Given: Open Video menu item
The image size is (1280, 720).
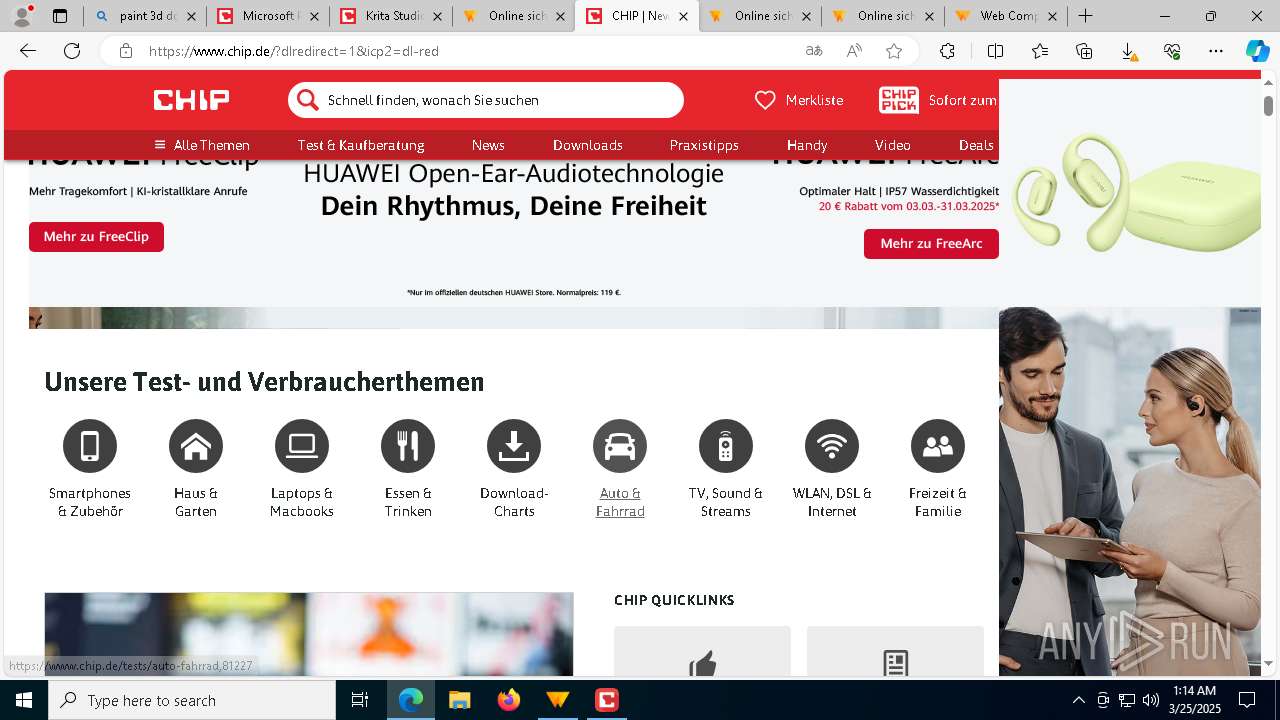Looking at the screenshot, I should pos(893,145).
